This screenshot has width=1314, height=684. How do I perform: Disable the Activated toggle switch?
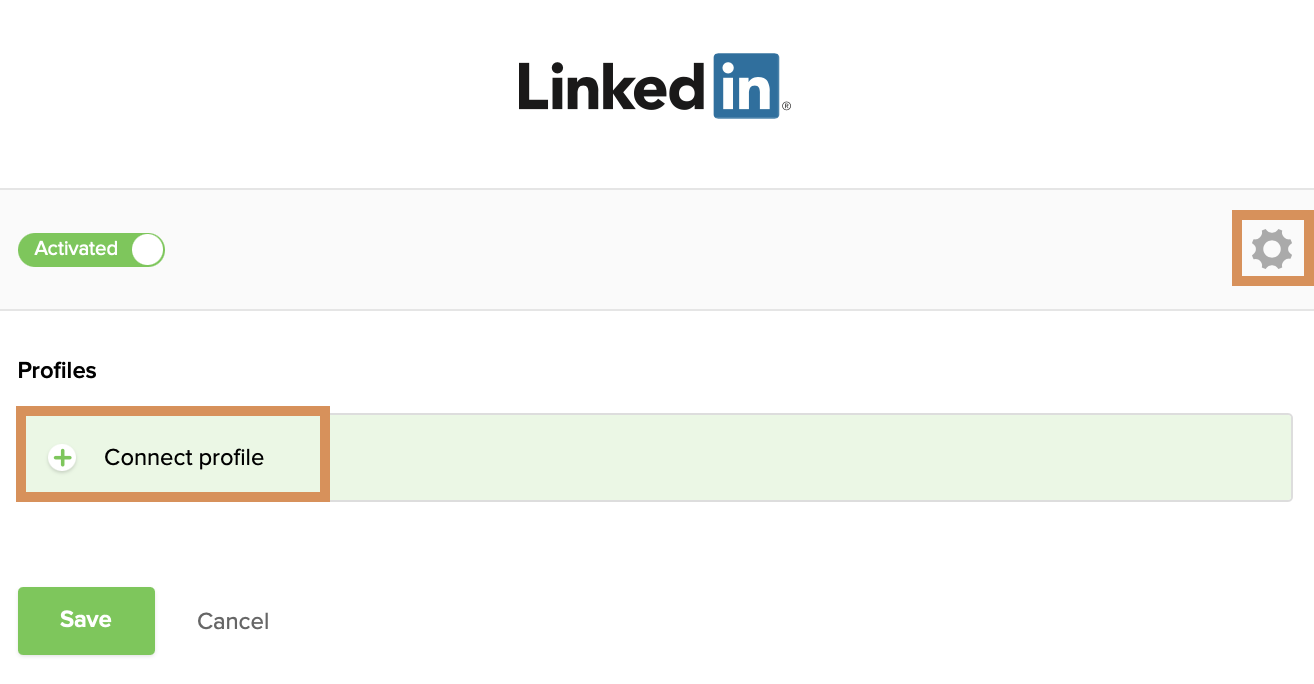(91, 249)
